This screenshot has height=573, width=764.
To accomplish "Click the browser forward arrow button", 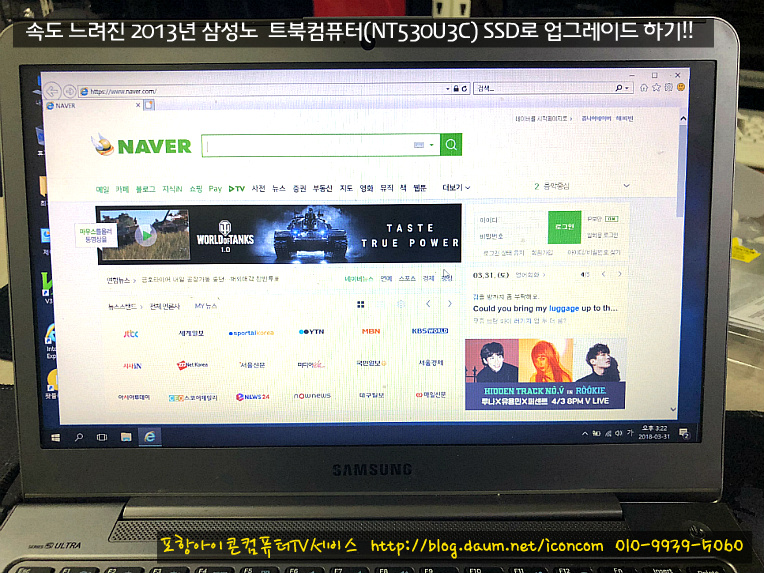I will tap(70, 91).
